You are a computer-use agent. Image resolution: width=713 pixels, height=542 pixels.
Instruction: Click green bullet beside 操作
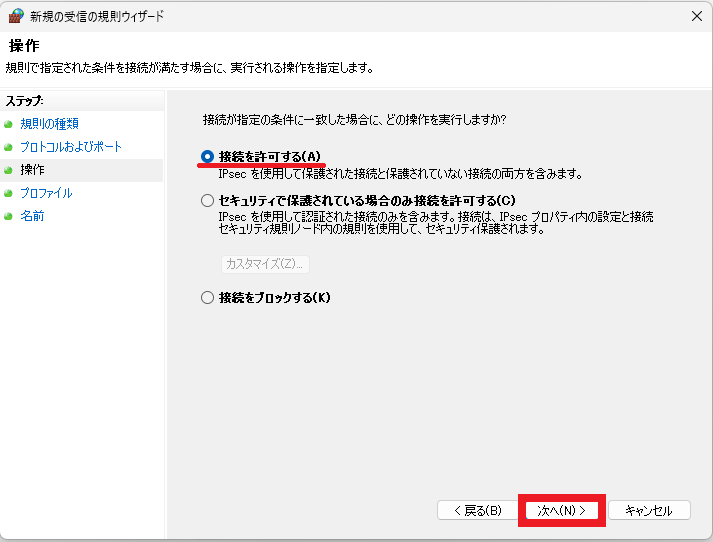click(8, 171)
